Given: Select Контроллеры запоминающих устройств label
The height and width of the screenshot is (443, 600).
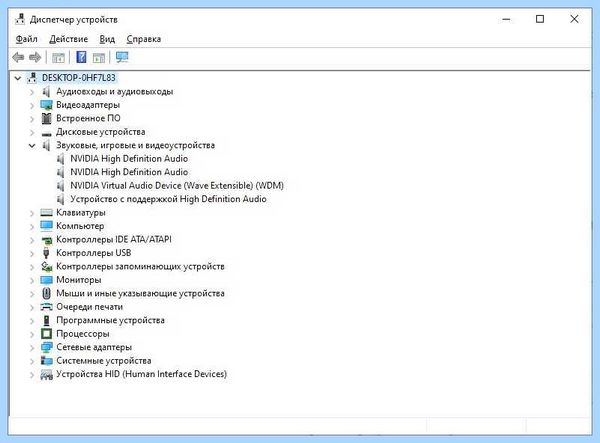Looking at the screenshot, I should (140, 267).
